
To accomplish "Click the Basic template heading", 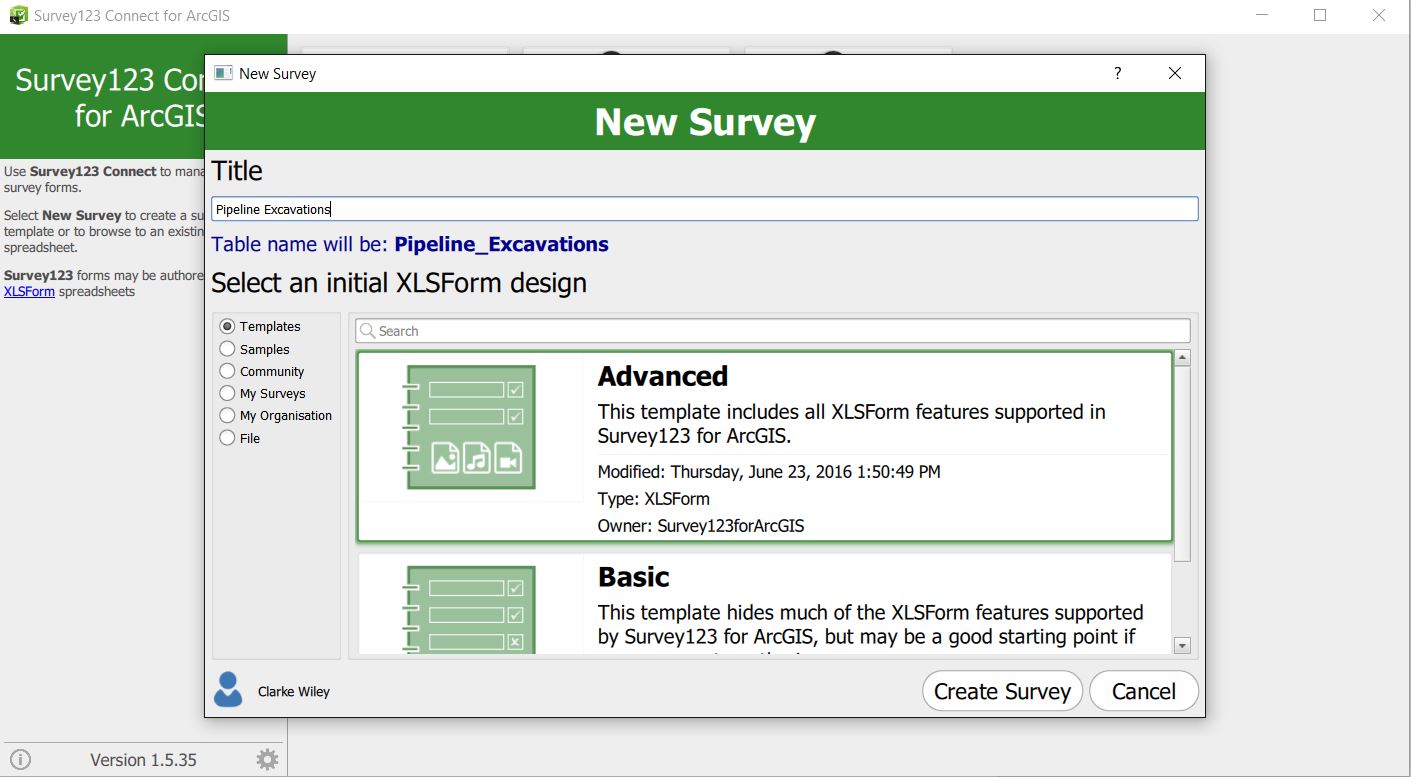I will [x=634, y=577].
